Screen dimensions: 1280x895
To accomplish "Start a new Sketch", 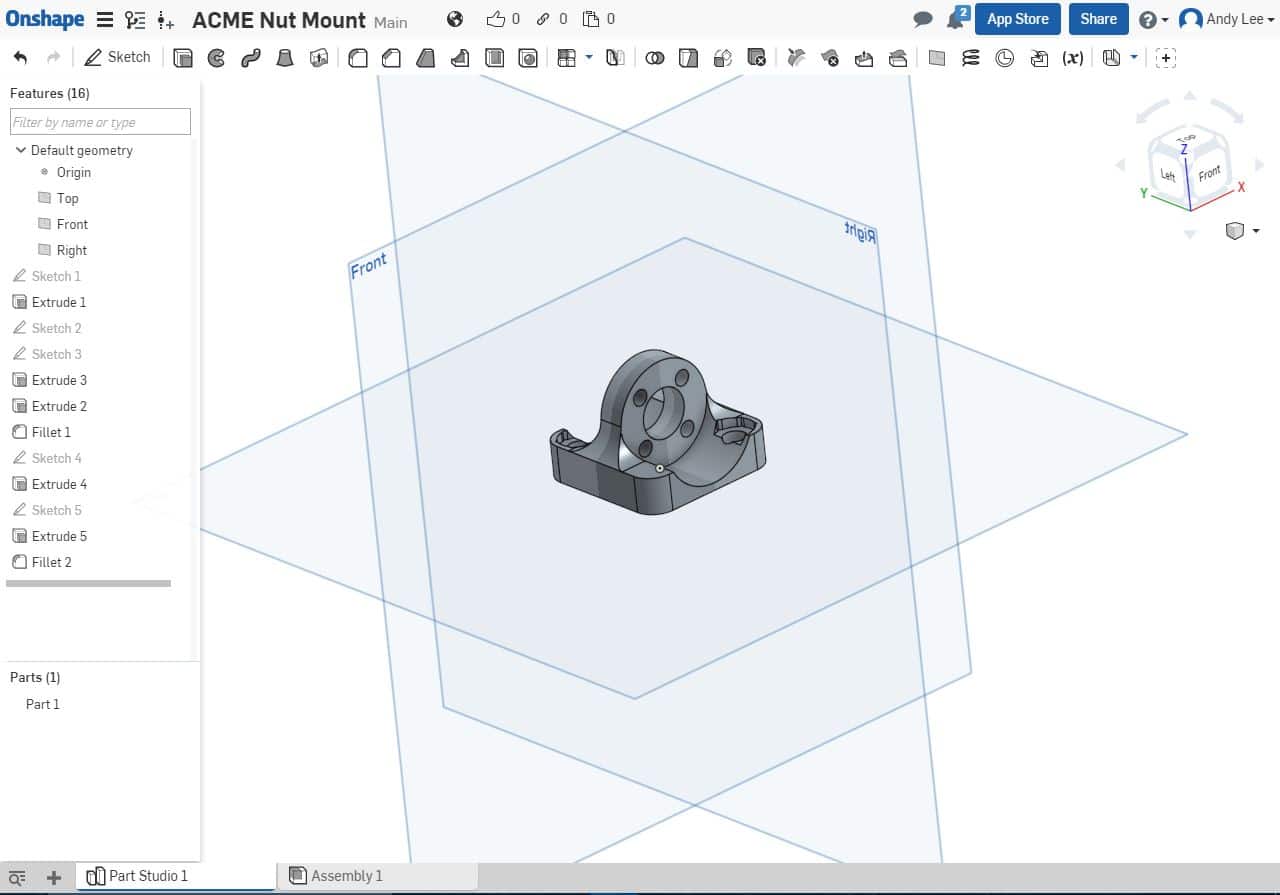I will click(117, 57).
